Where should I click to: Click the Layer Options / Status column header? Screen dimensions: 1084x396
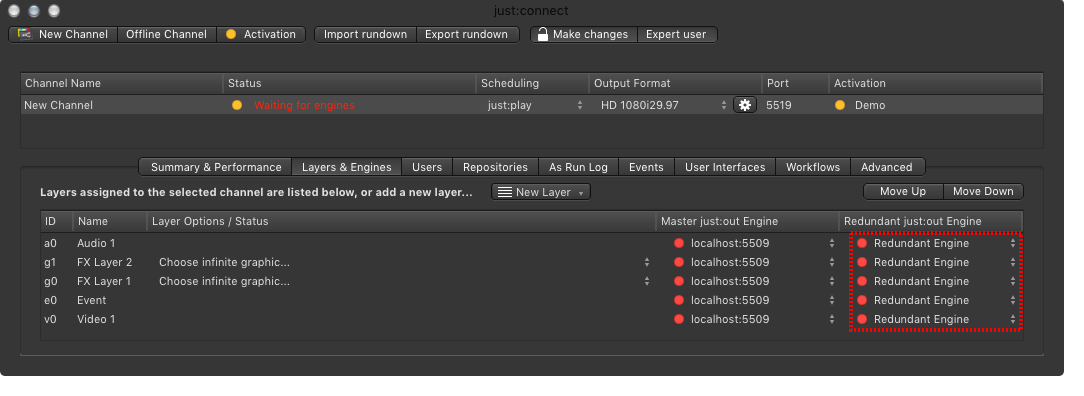(x=402, y=221)
